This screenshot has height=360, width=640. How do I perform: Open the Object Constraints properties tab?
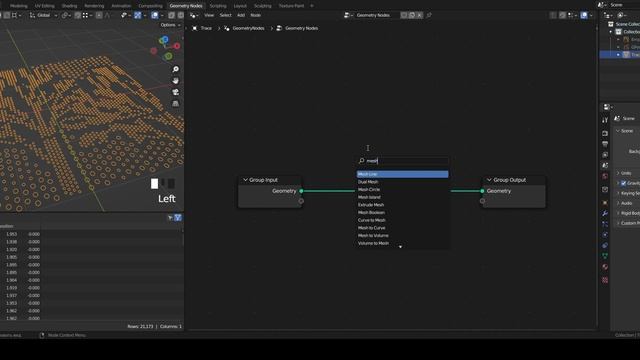coord(605,245)
